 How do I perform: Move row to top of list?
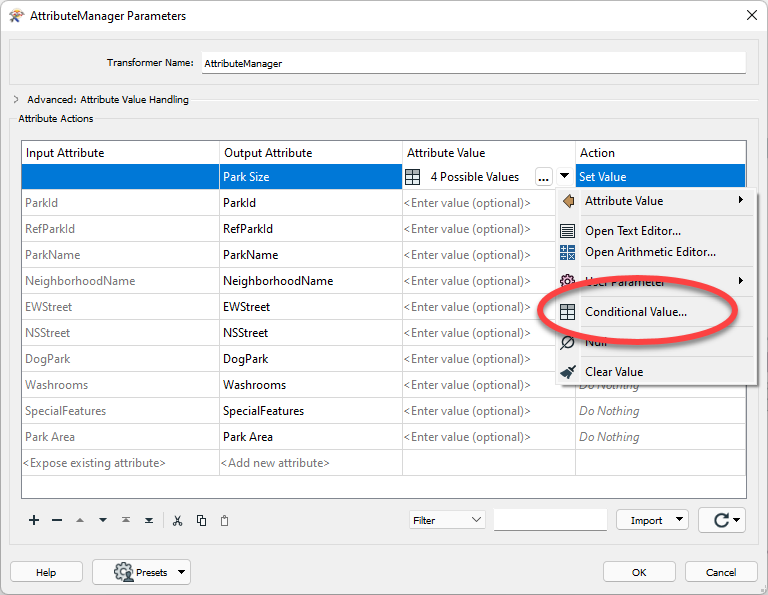click(x=126, y=520)
